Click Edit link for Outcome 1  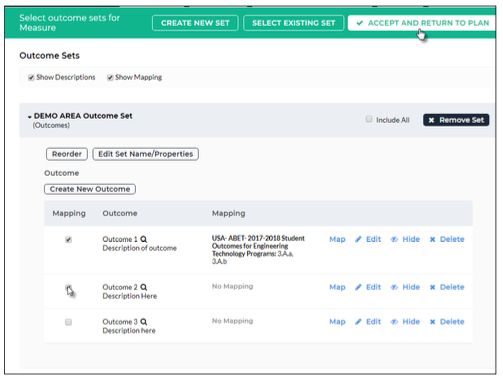(x=373, y=239)
